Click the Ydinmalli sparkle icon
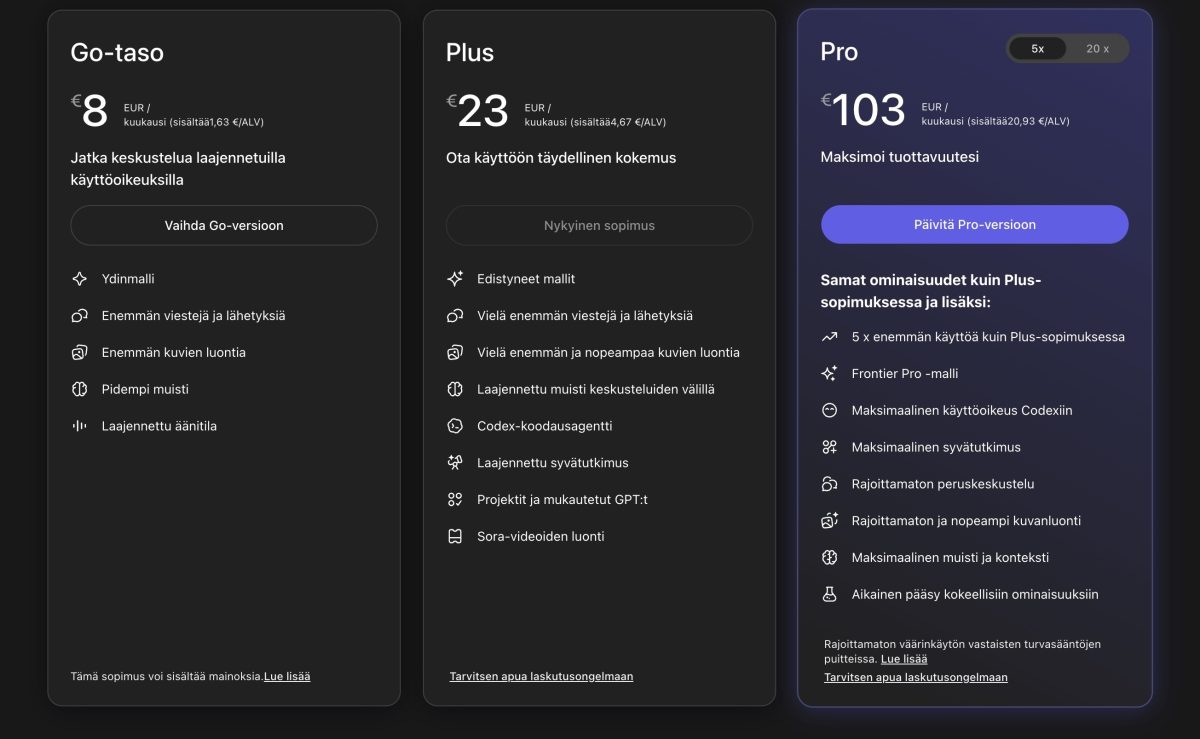Viewport: 1200px width, 739px height. (81, 278)
